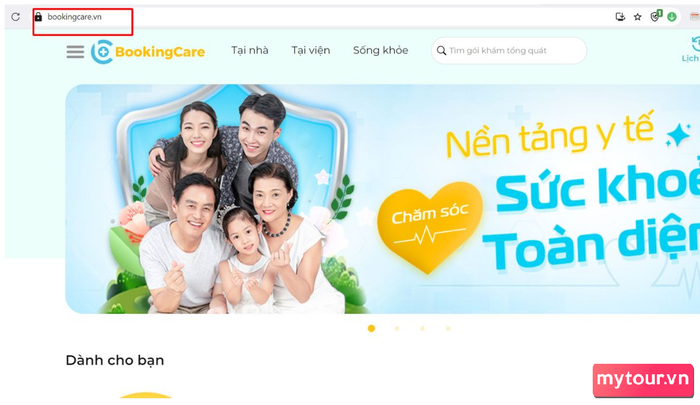Switch to the second banner carousel dot
This screenshot has width=700, height=405.
click(397, 328)
